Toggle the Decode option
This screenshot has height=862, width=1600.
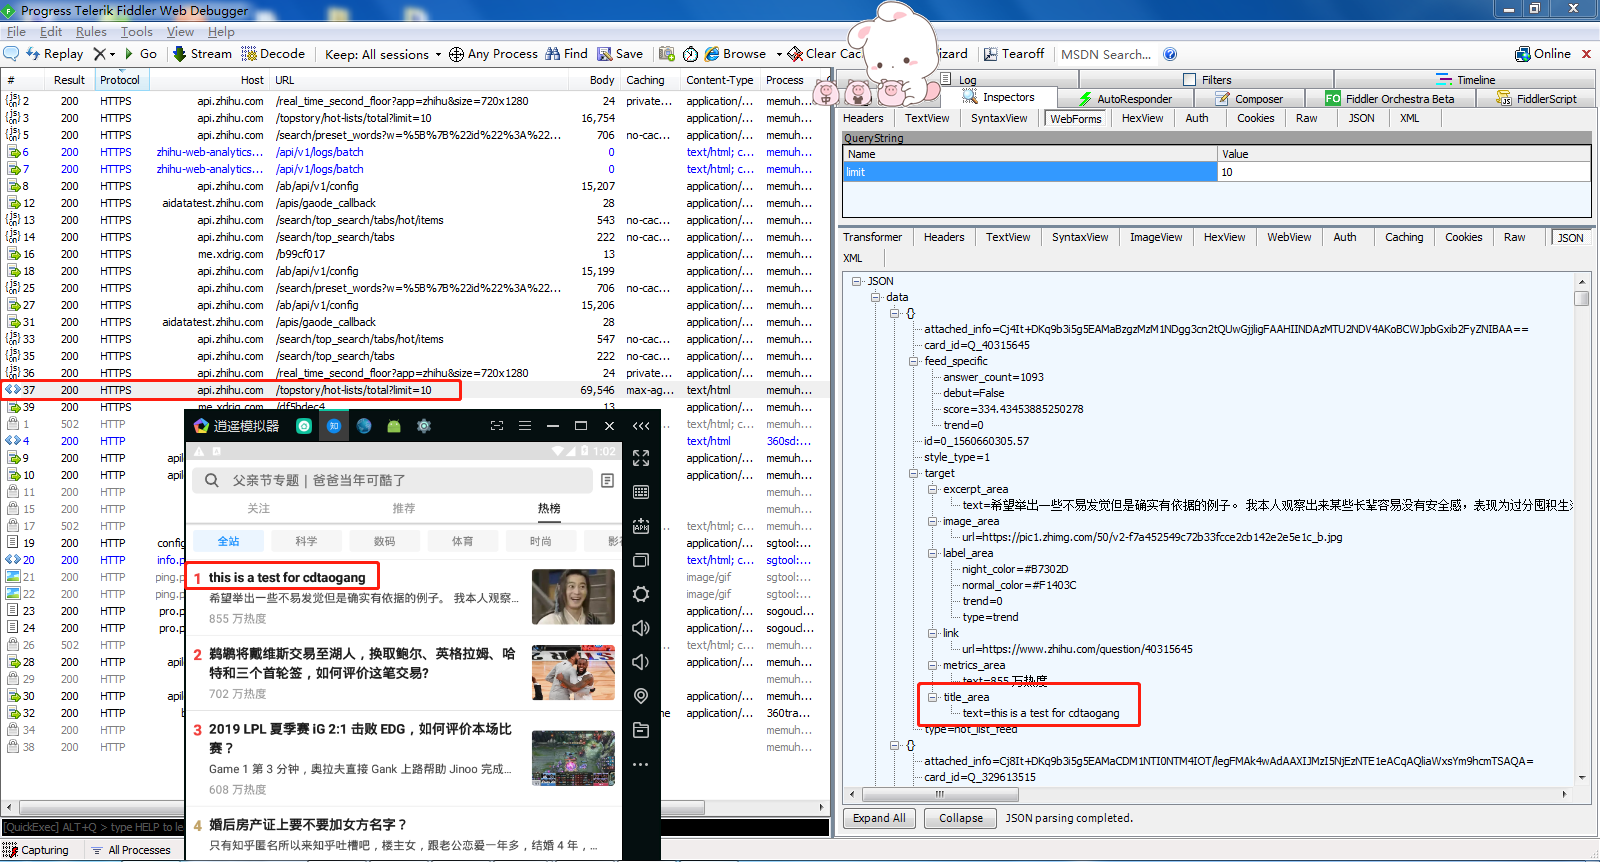click(x=273, y=54)
